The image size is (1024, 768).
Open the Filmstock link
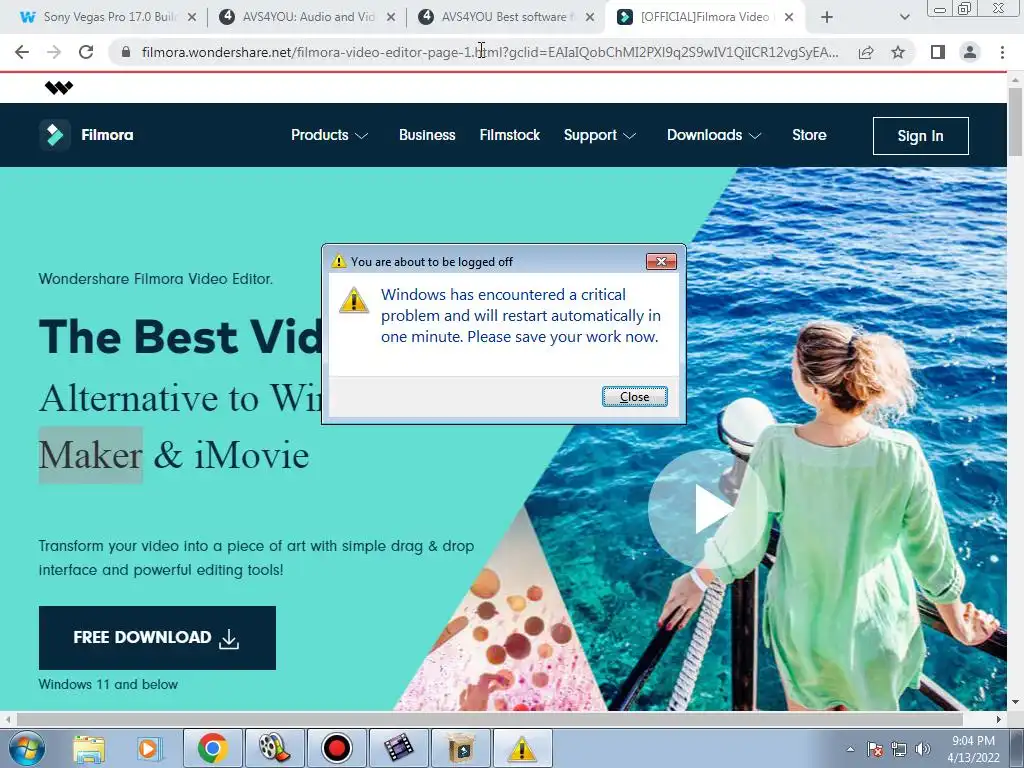point(509,135)
